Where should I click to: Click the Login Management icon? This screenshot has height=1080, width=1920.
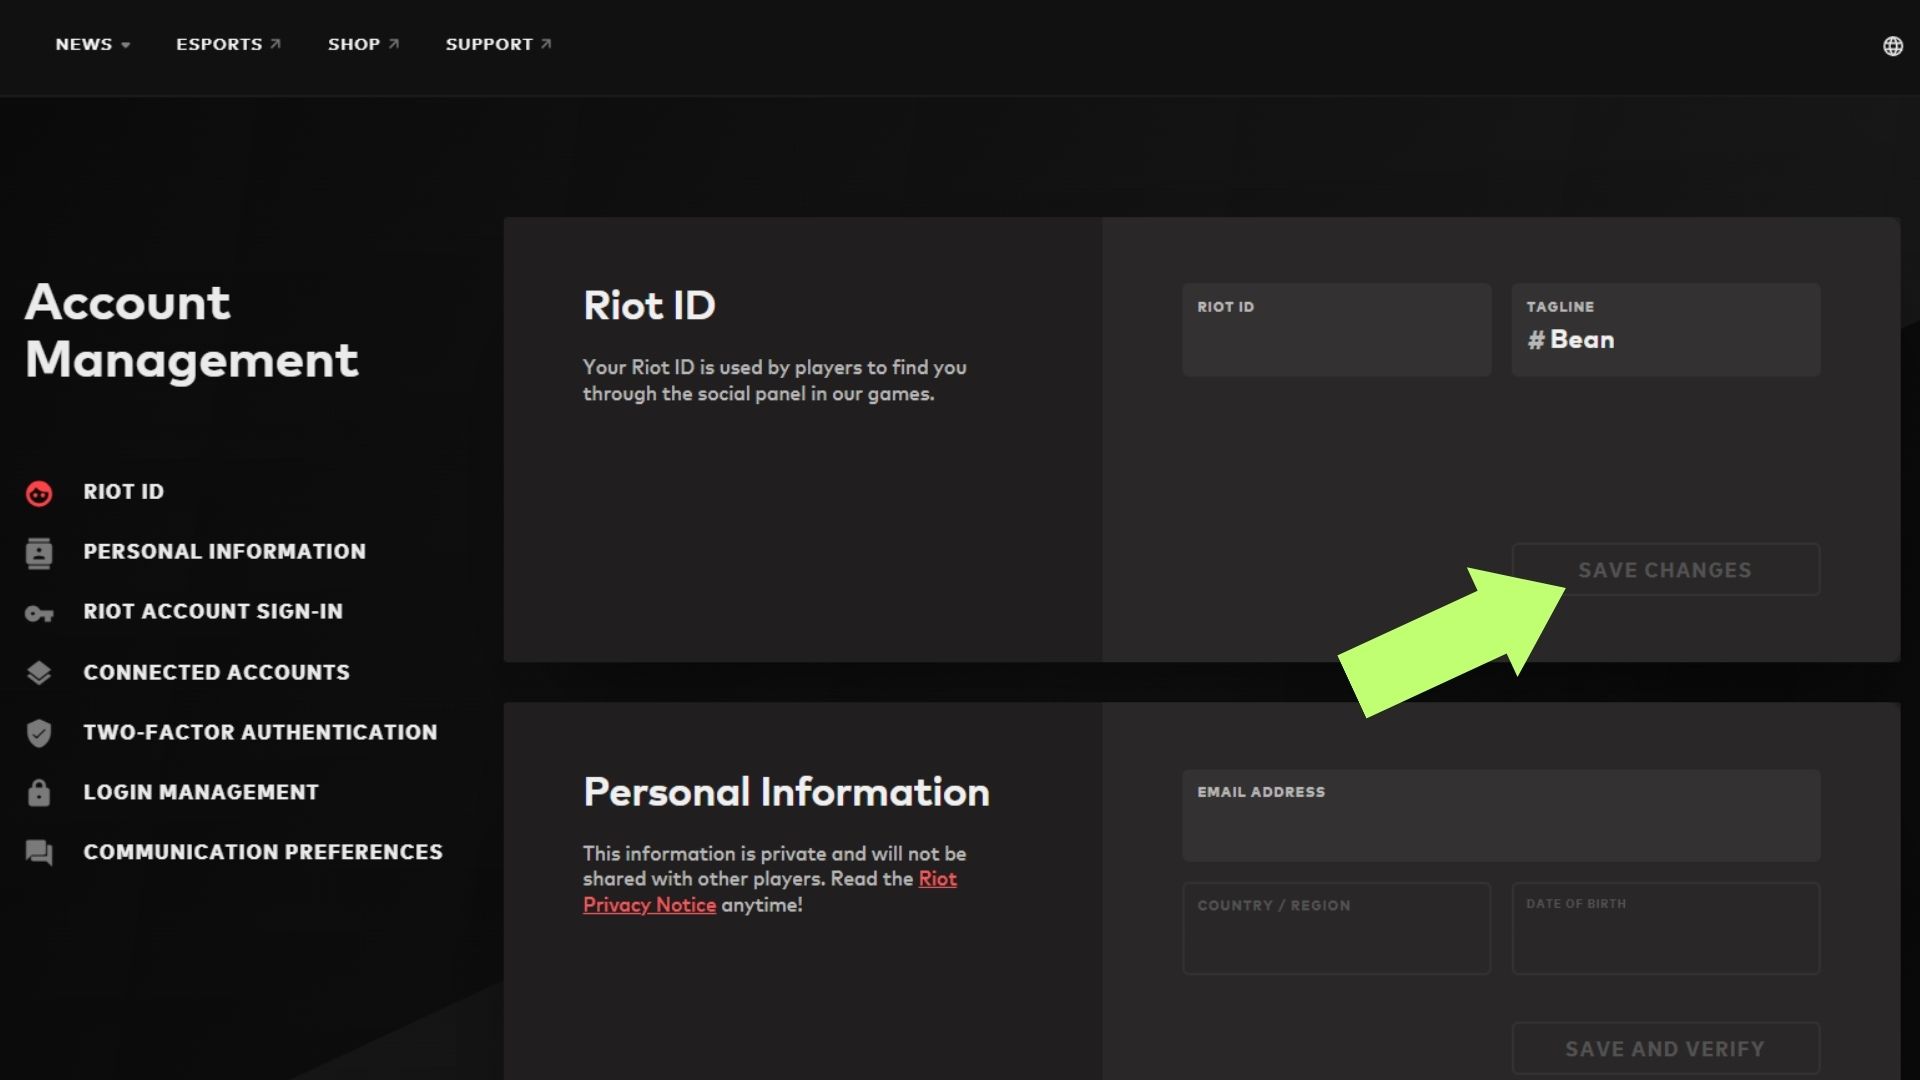[x=40, y=793]
